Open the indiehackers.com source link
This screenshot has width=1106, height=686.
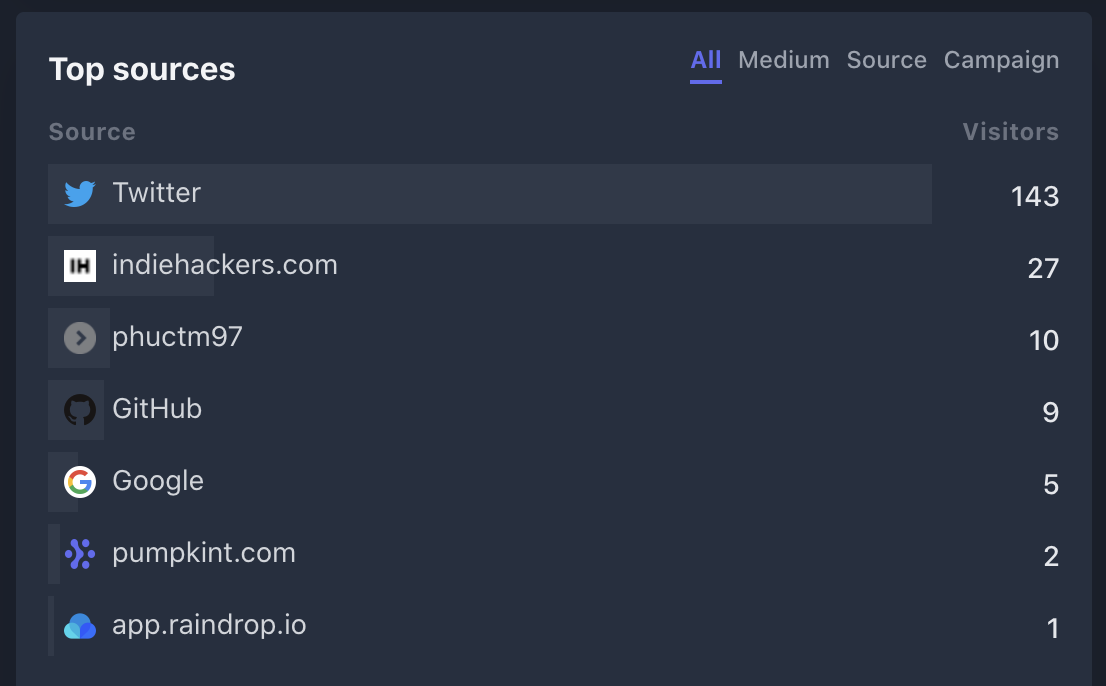click(224, 265)
